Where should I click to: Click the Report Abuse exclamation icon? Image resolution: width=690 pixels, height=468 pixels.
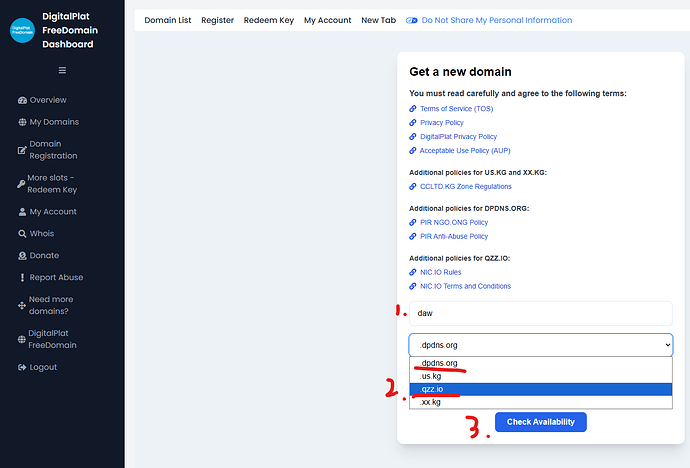22,278
